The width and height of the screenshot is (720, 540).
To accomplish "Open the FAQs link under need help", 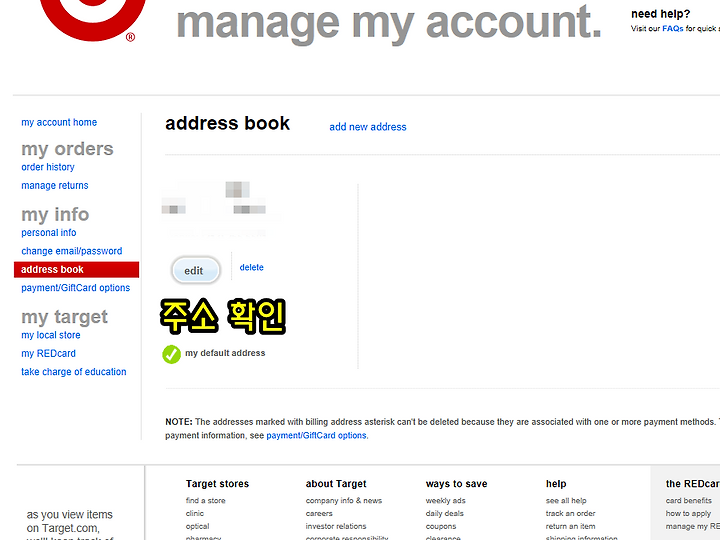I will [673, 28].
